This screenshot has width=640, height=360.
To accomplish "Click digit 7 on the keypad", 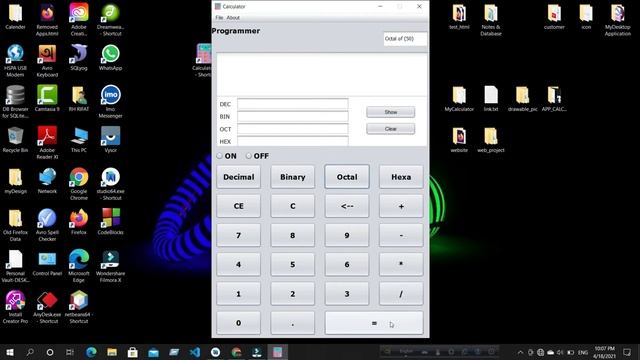I will click(238, 235).
